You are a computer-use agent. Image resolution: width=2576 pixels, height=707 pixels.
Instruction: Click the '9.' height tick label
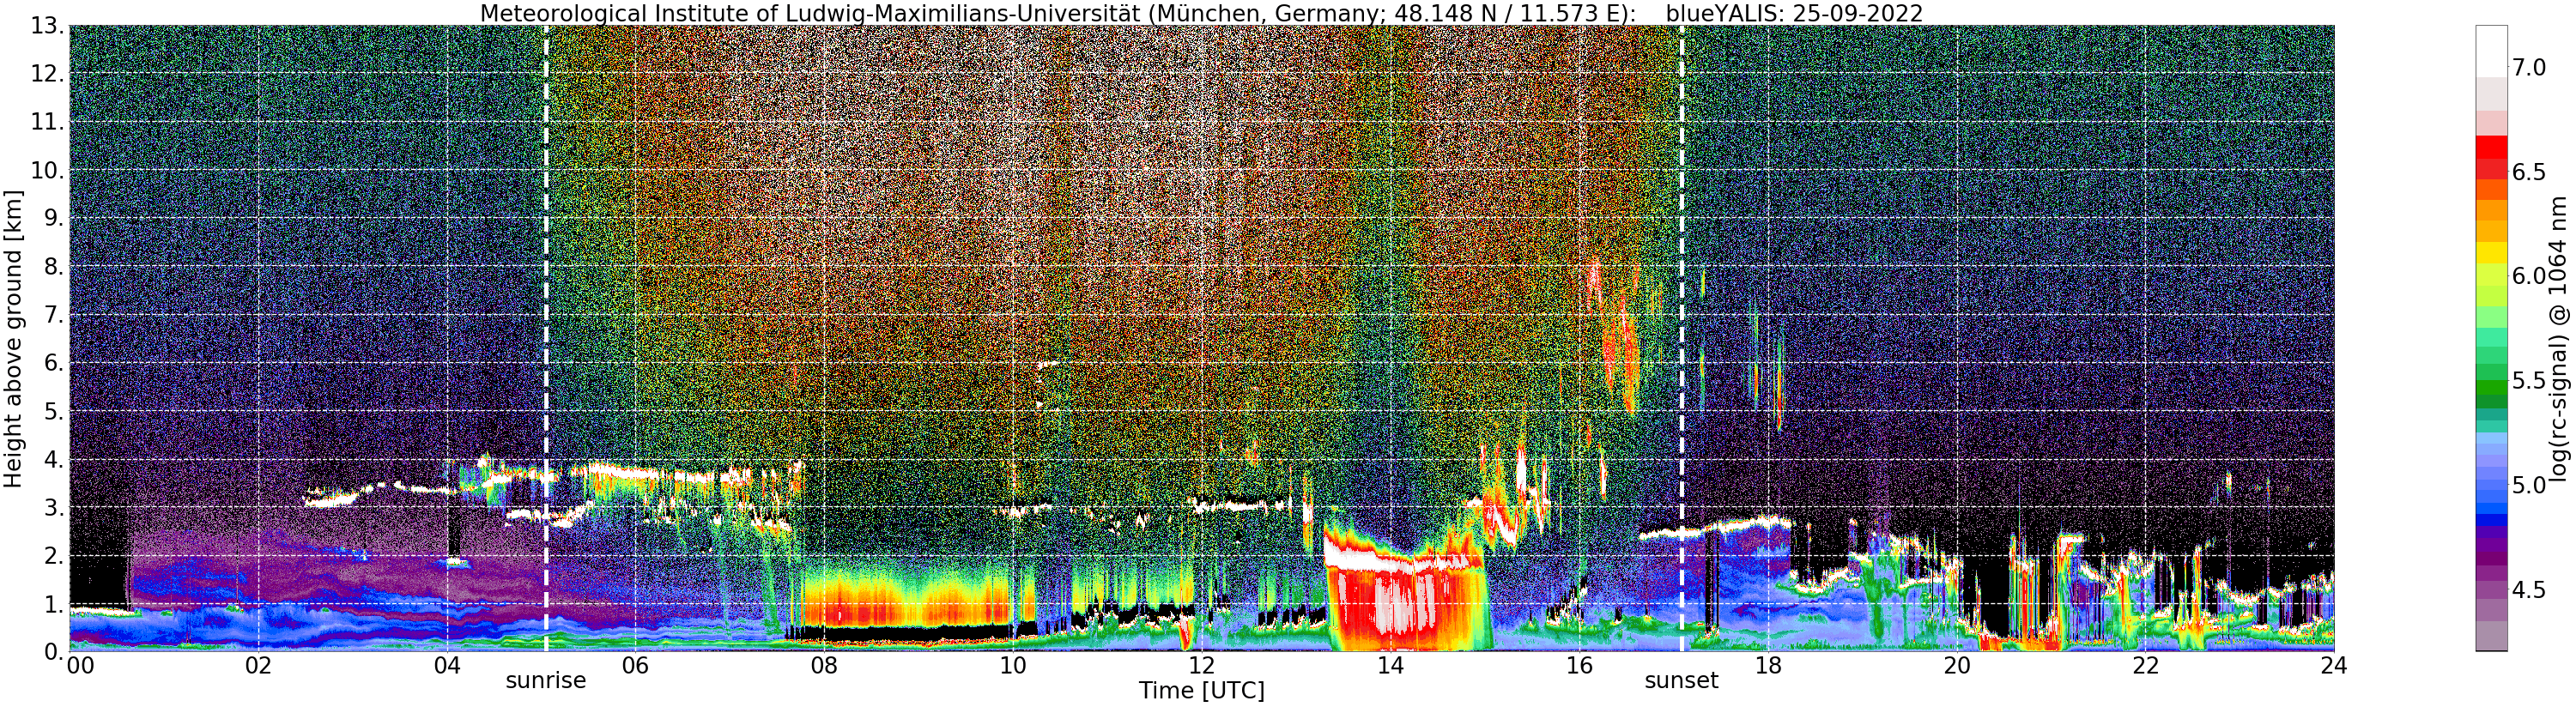coord(55,218)
